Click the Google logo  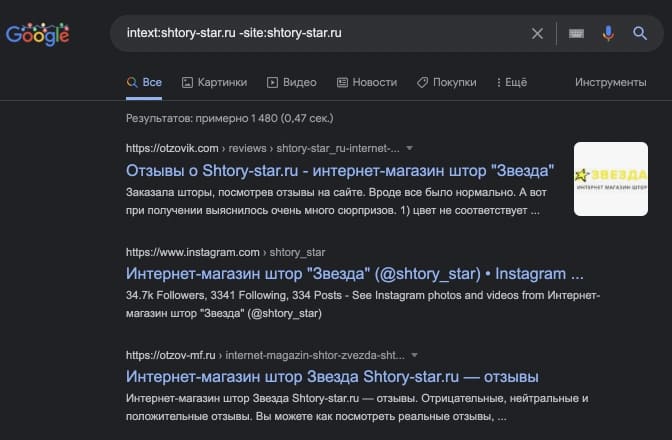37,34
